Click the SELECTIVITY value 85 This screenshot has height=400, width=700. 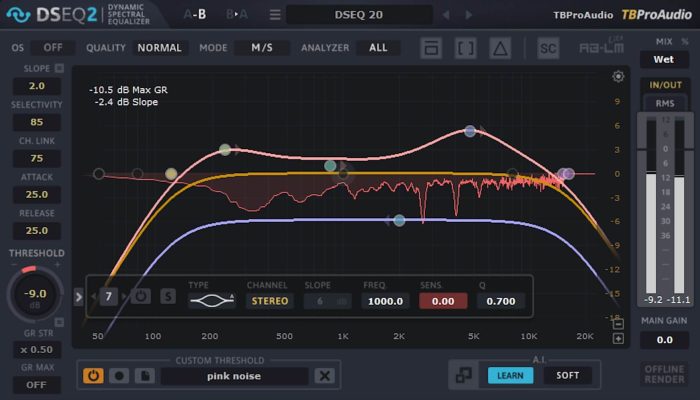point(37,122)
